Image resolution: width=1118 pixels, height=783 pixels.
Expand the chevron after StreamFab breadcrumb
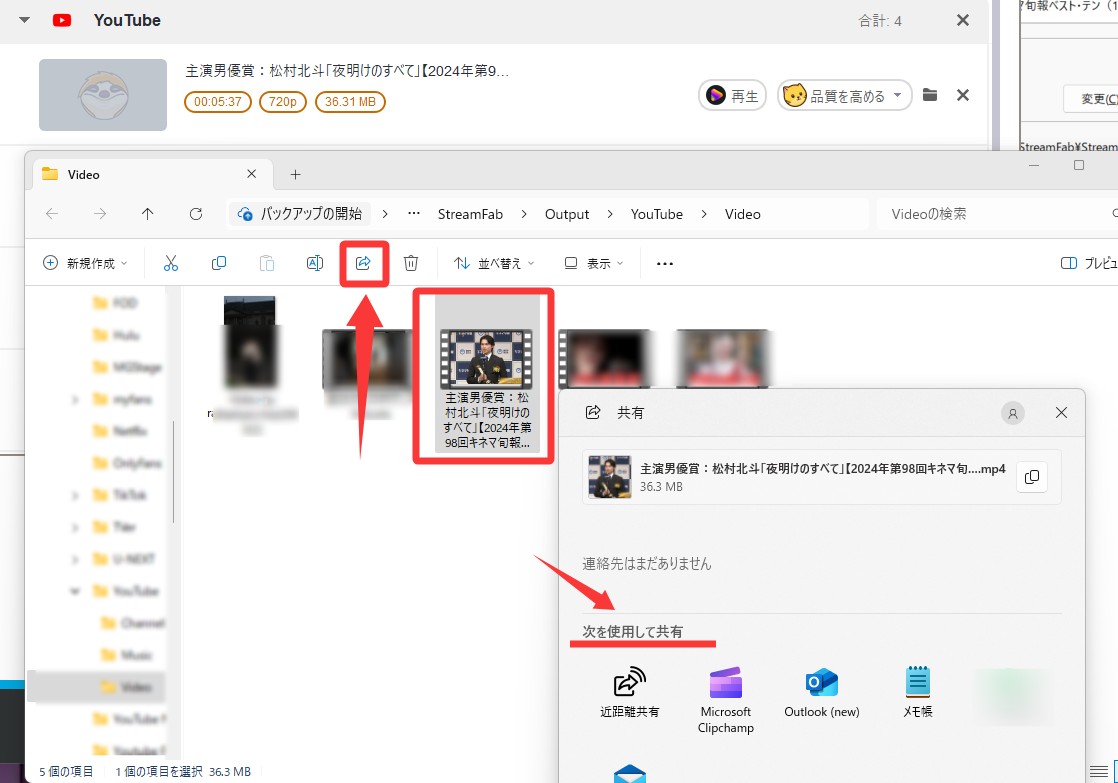[x=524, y=214]
